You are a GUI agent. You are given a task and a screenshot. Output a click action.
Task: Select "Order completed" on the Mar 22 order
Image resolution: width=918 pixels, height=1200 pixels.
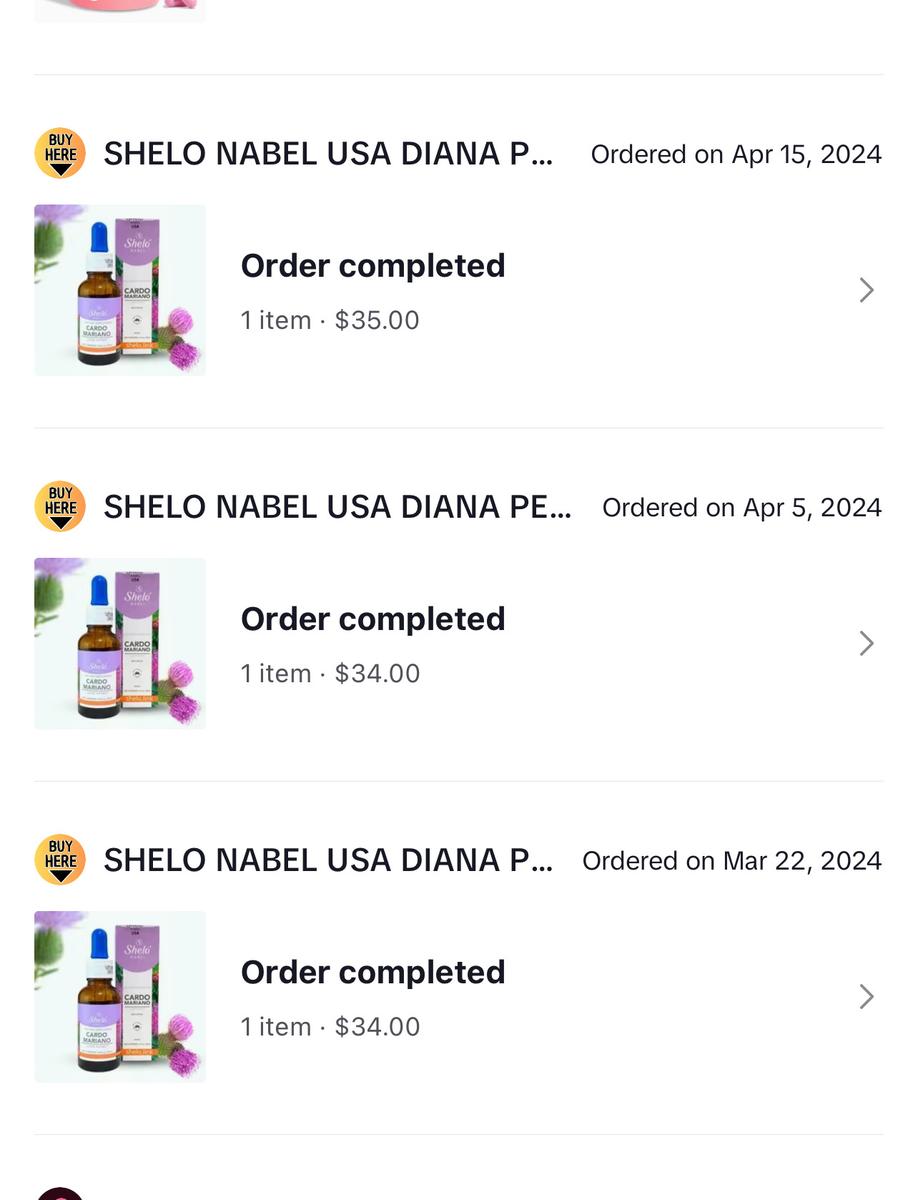(x=373, y=972)
